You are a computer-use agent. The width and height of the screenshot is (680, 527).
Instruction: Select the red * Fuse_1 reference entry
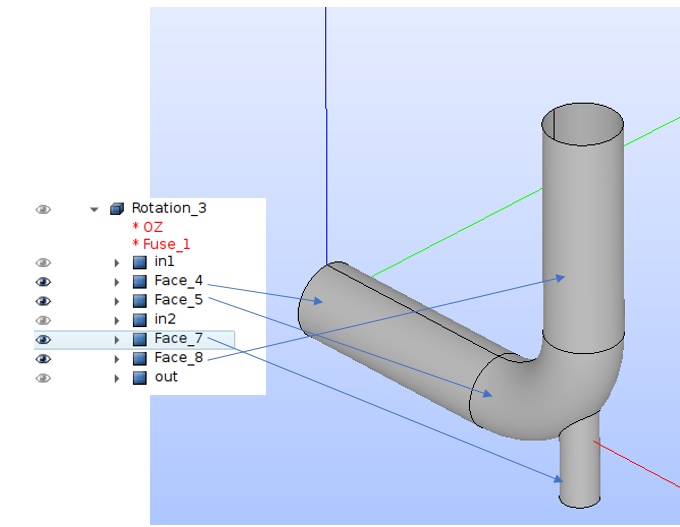pos(161,244)
